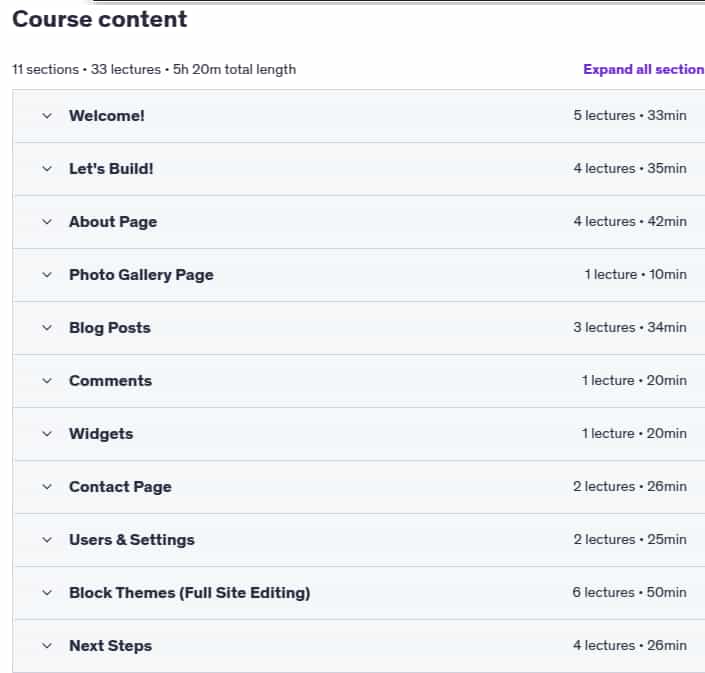Click the '3 lectures • 34min' text
This screenshot has height=673, width=705.
[630, 327]
